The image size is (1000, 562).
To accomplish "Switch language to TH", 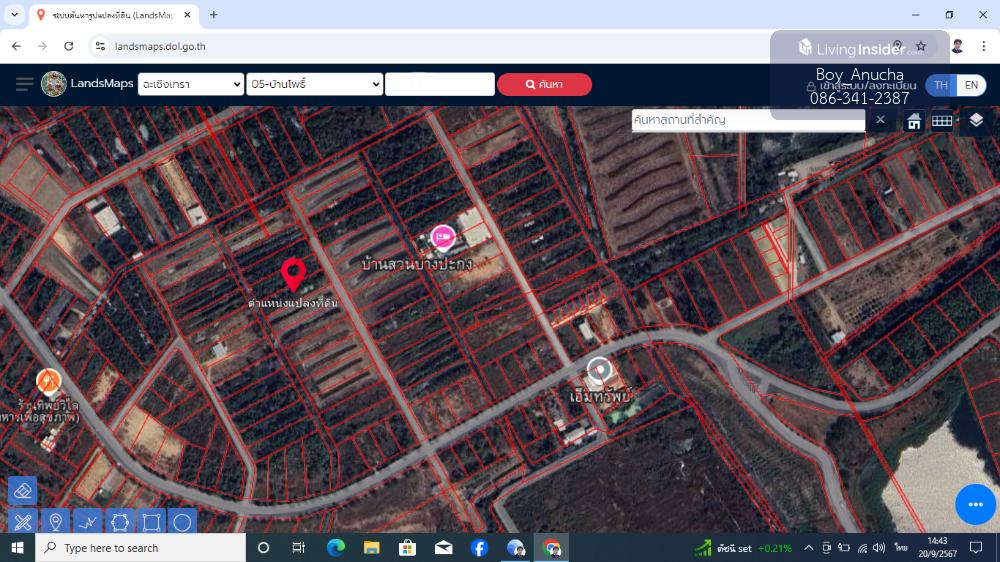I will pyautogui.click(x=940, y=85).
